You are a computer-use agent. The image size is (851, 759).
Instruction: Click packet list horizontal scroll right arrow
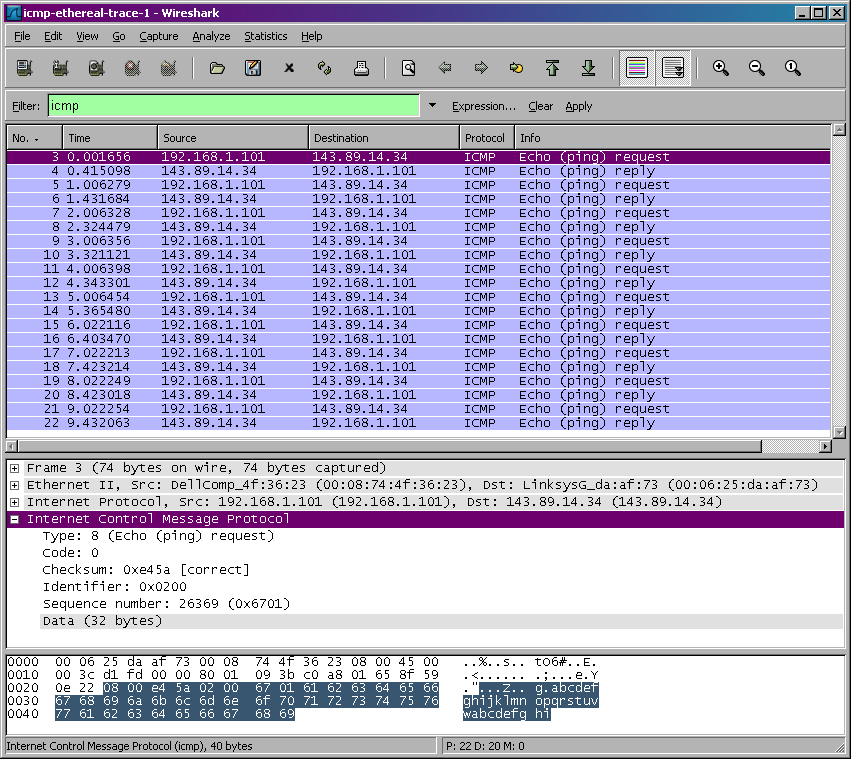[x=825, y=446]
